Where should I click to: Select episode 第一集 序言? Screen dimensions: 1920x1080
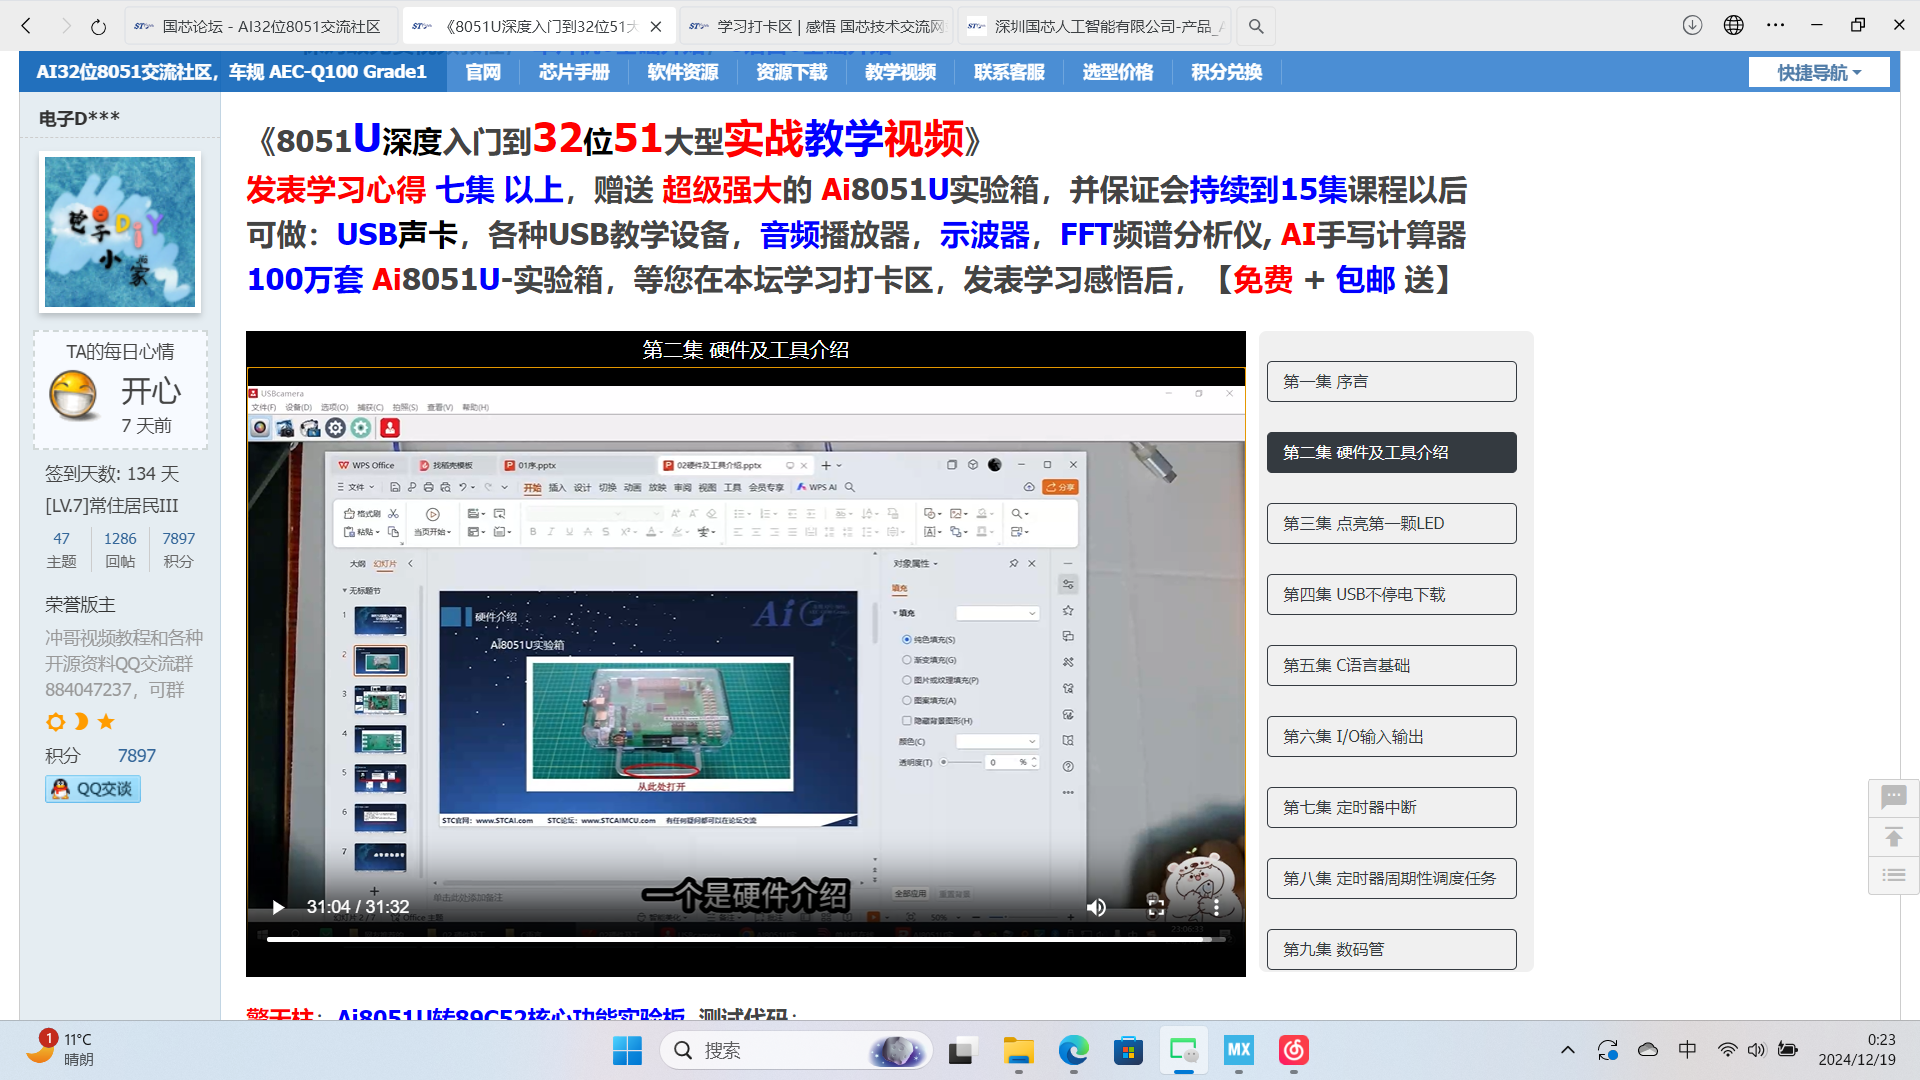(1391, 381)
